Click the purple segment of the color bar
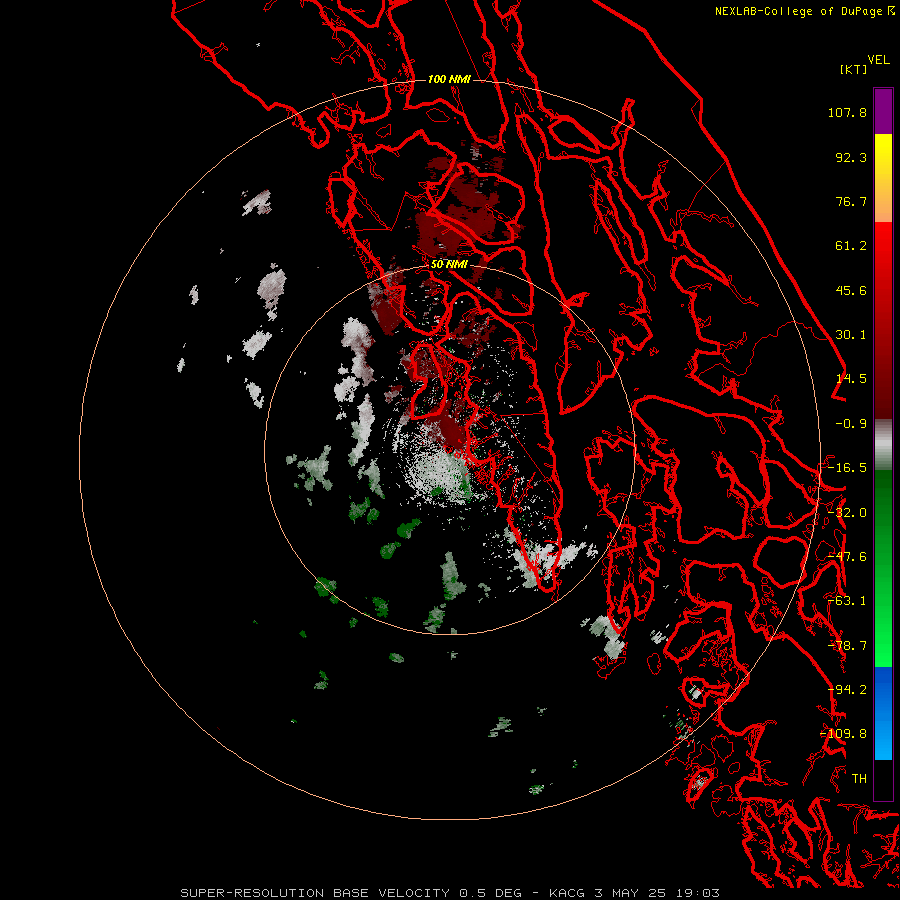The image size is (900, 900). 883,111
